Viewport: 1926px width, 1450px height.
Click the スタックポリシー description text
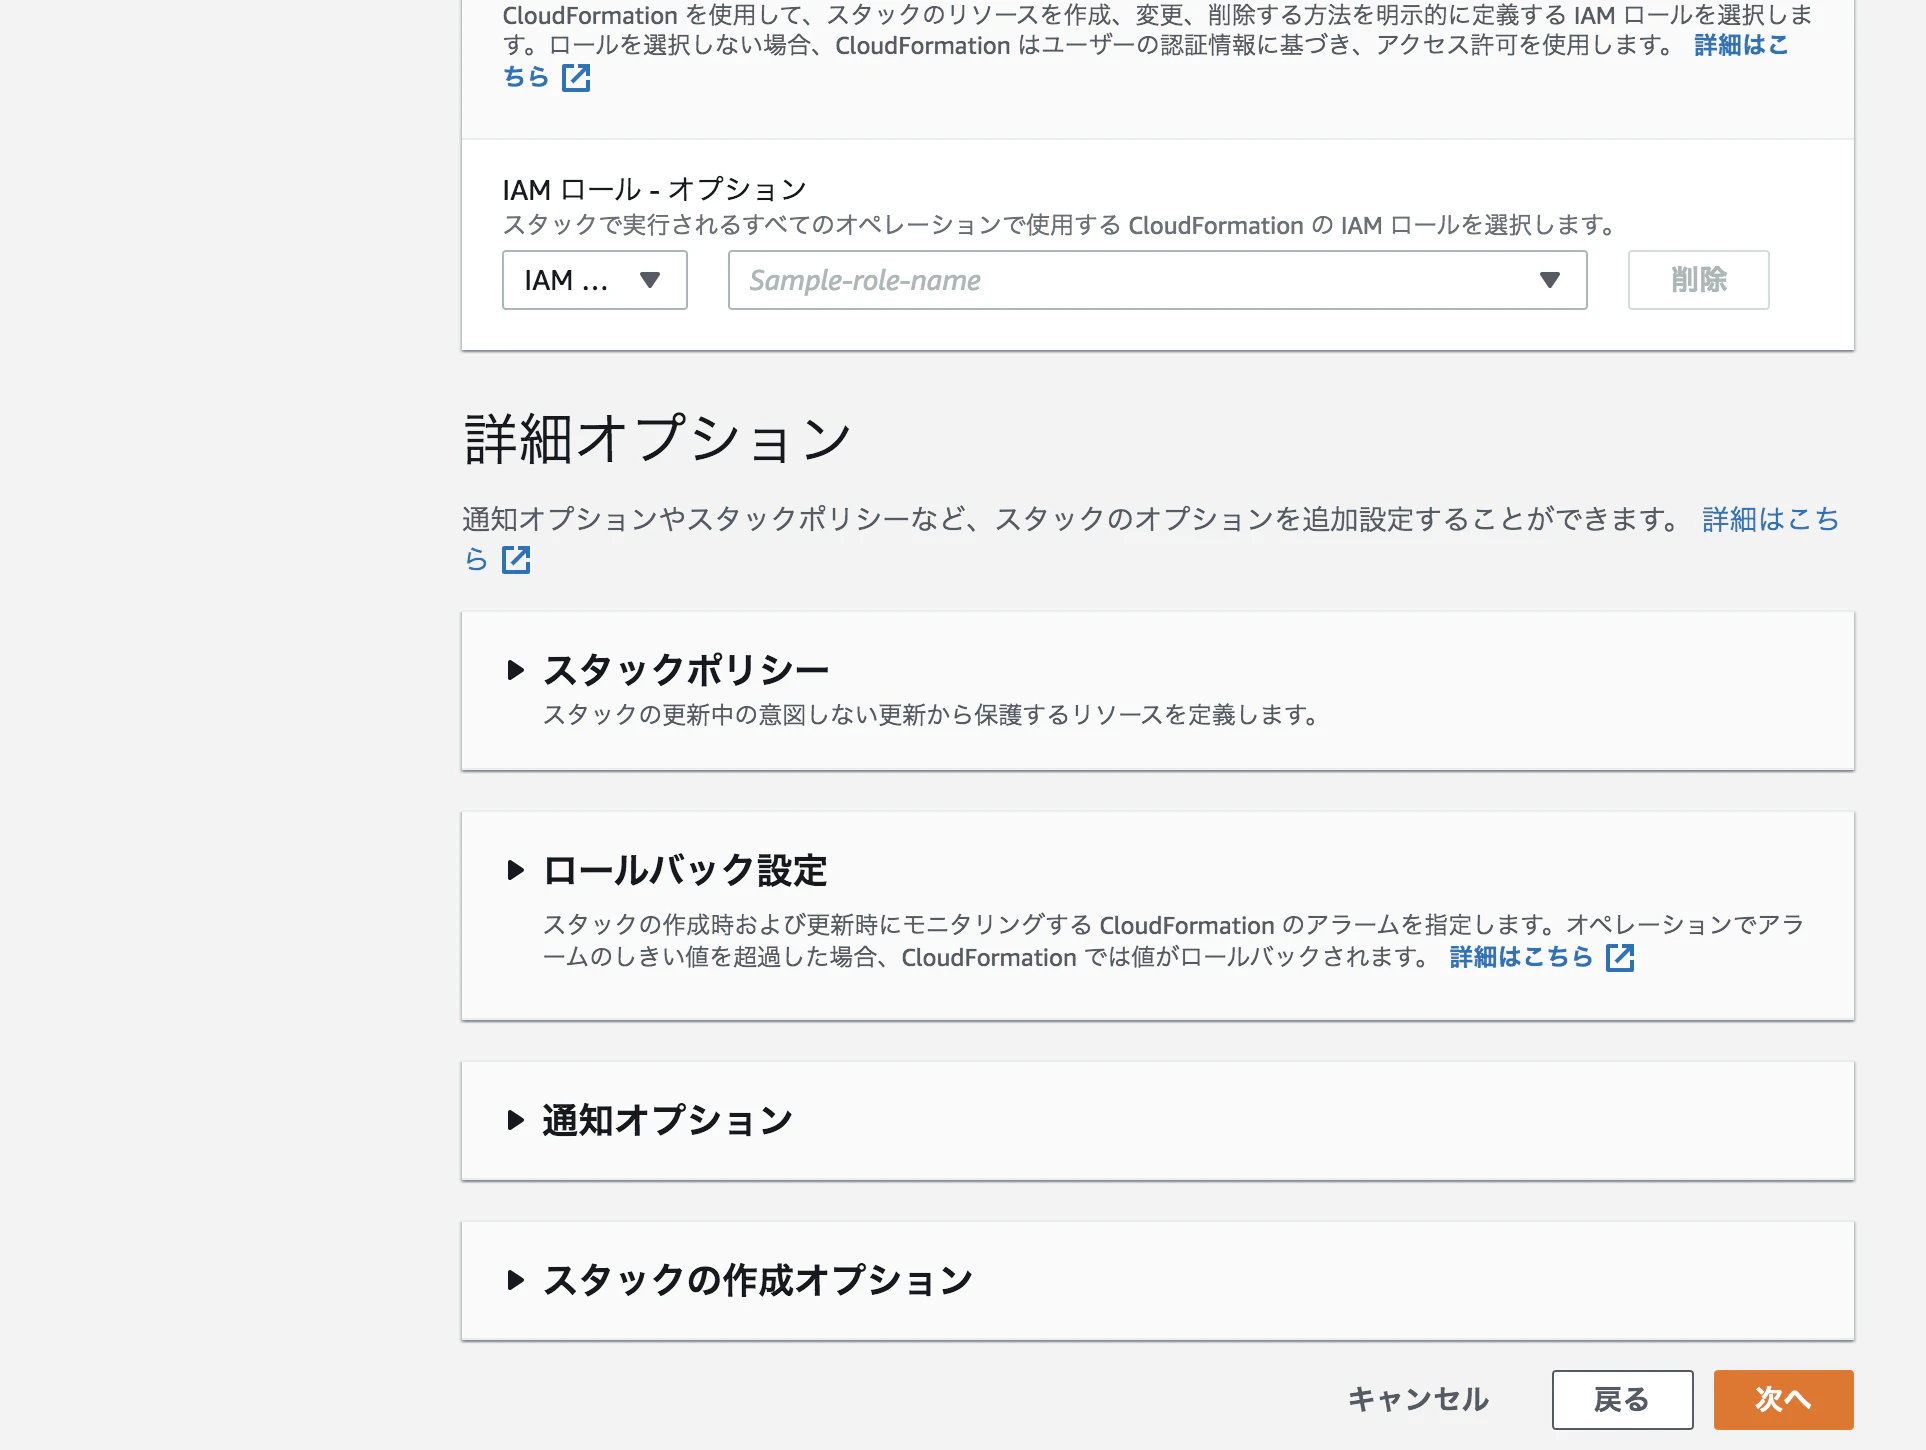pos(931,715)
